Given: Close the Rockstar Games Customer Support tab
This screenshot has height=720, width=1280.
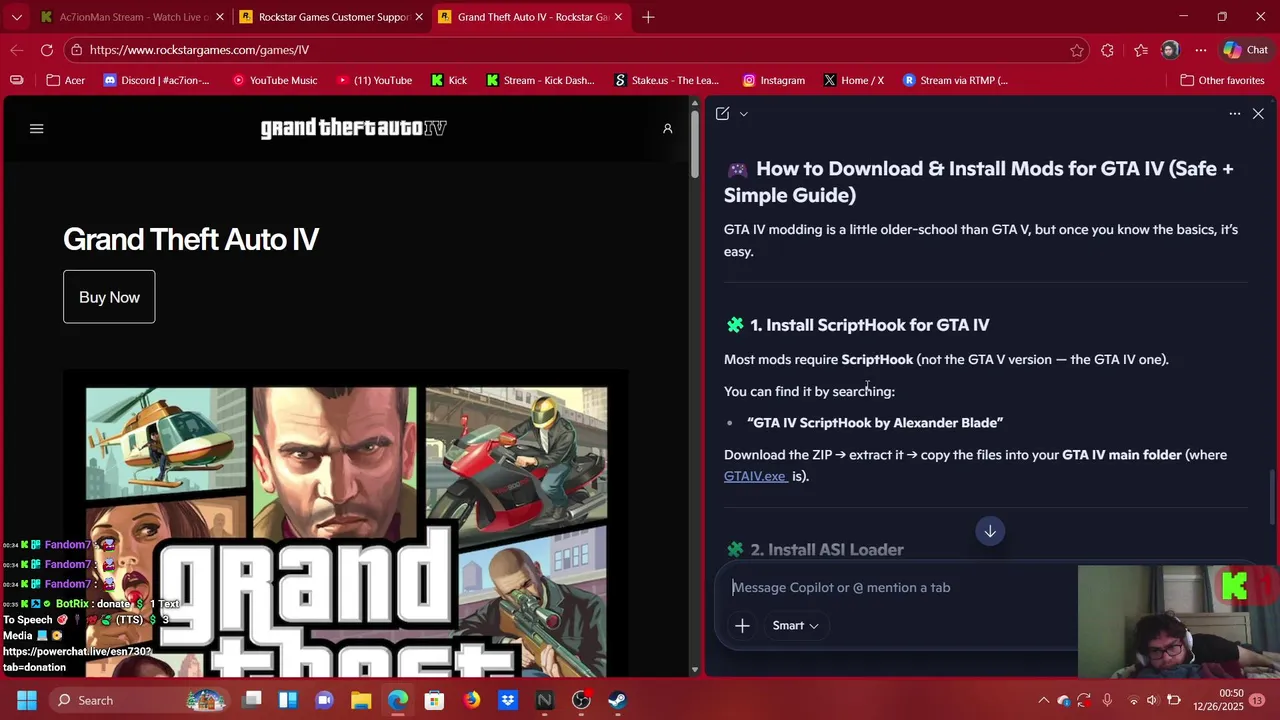Looking at the screenshot, I should point(418,17).
